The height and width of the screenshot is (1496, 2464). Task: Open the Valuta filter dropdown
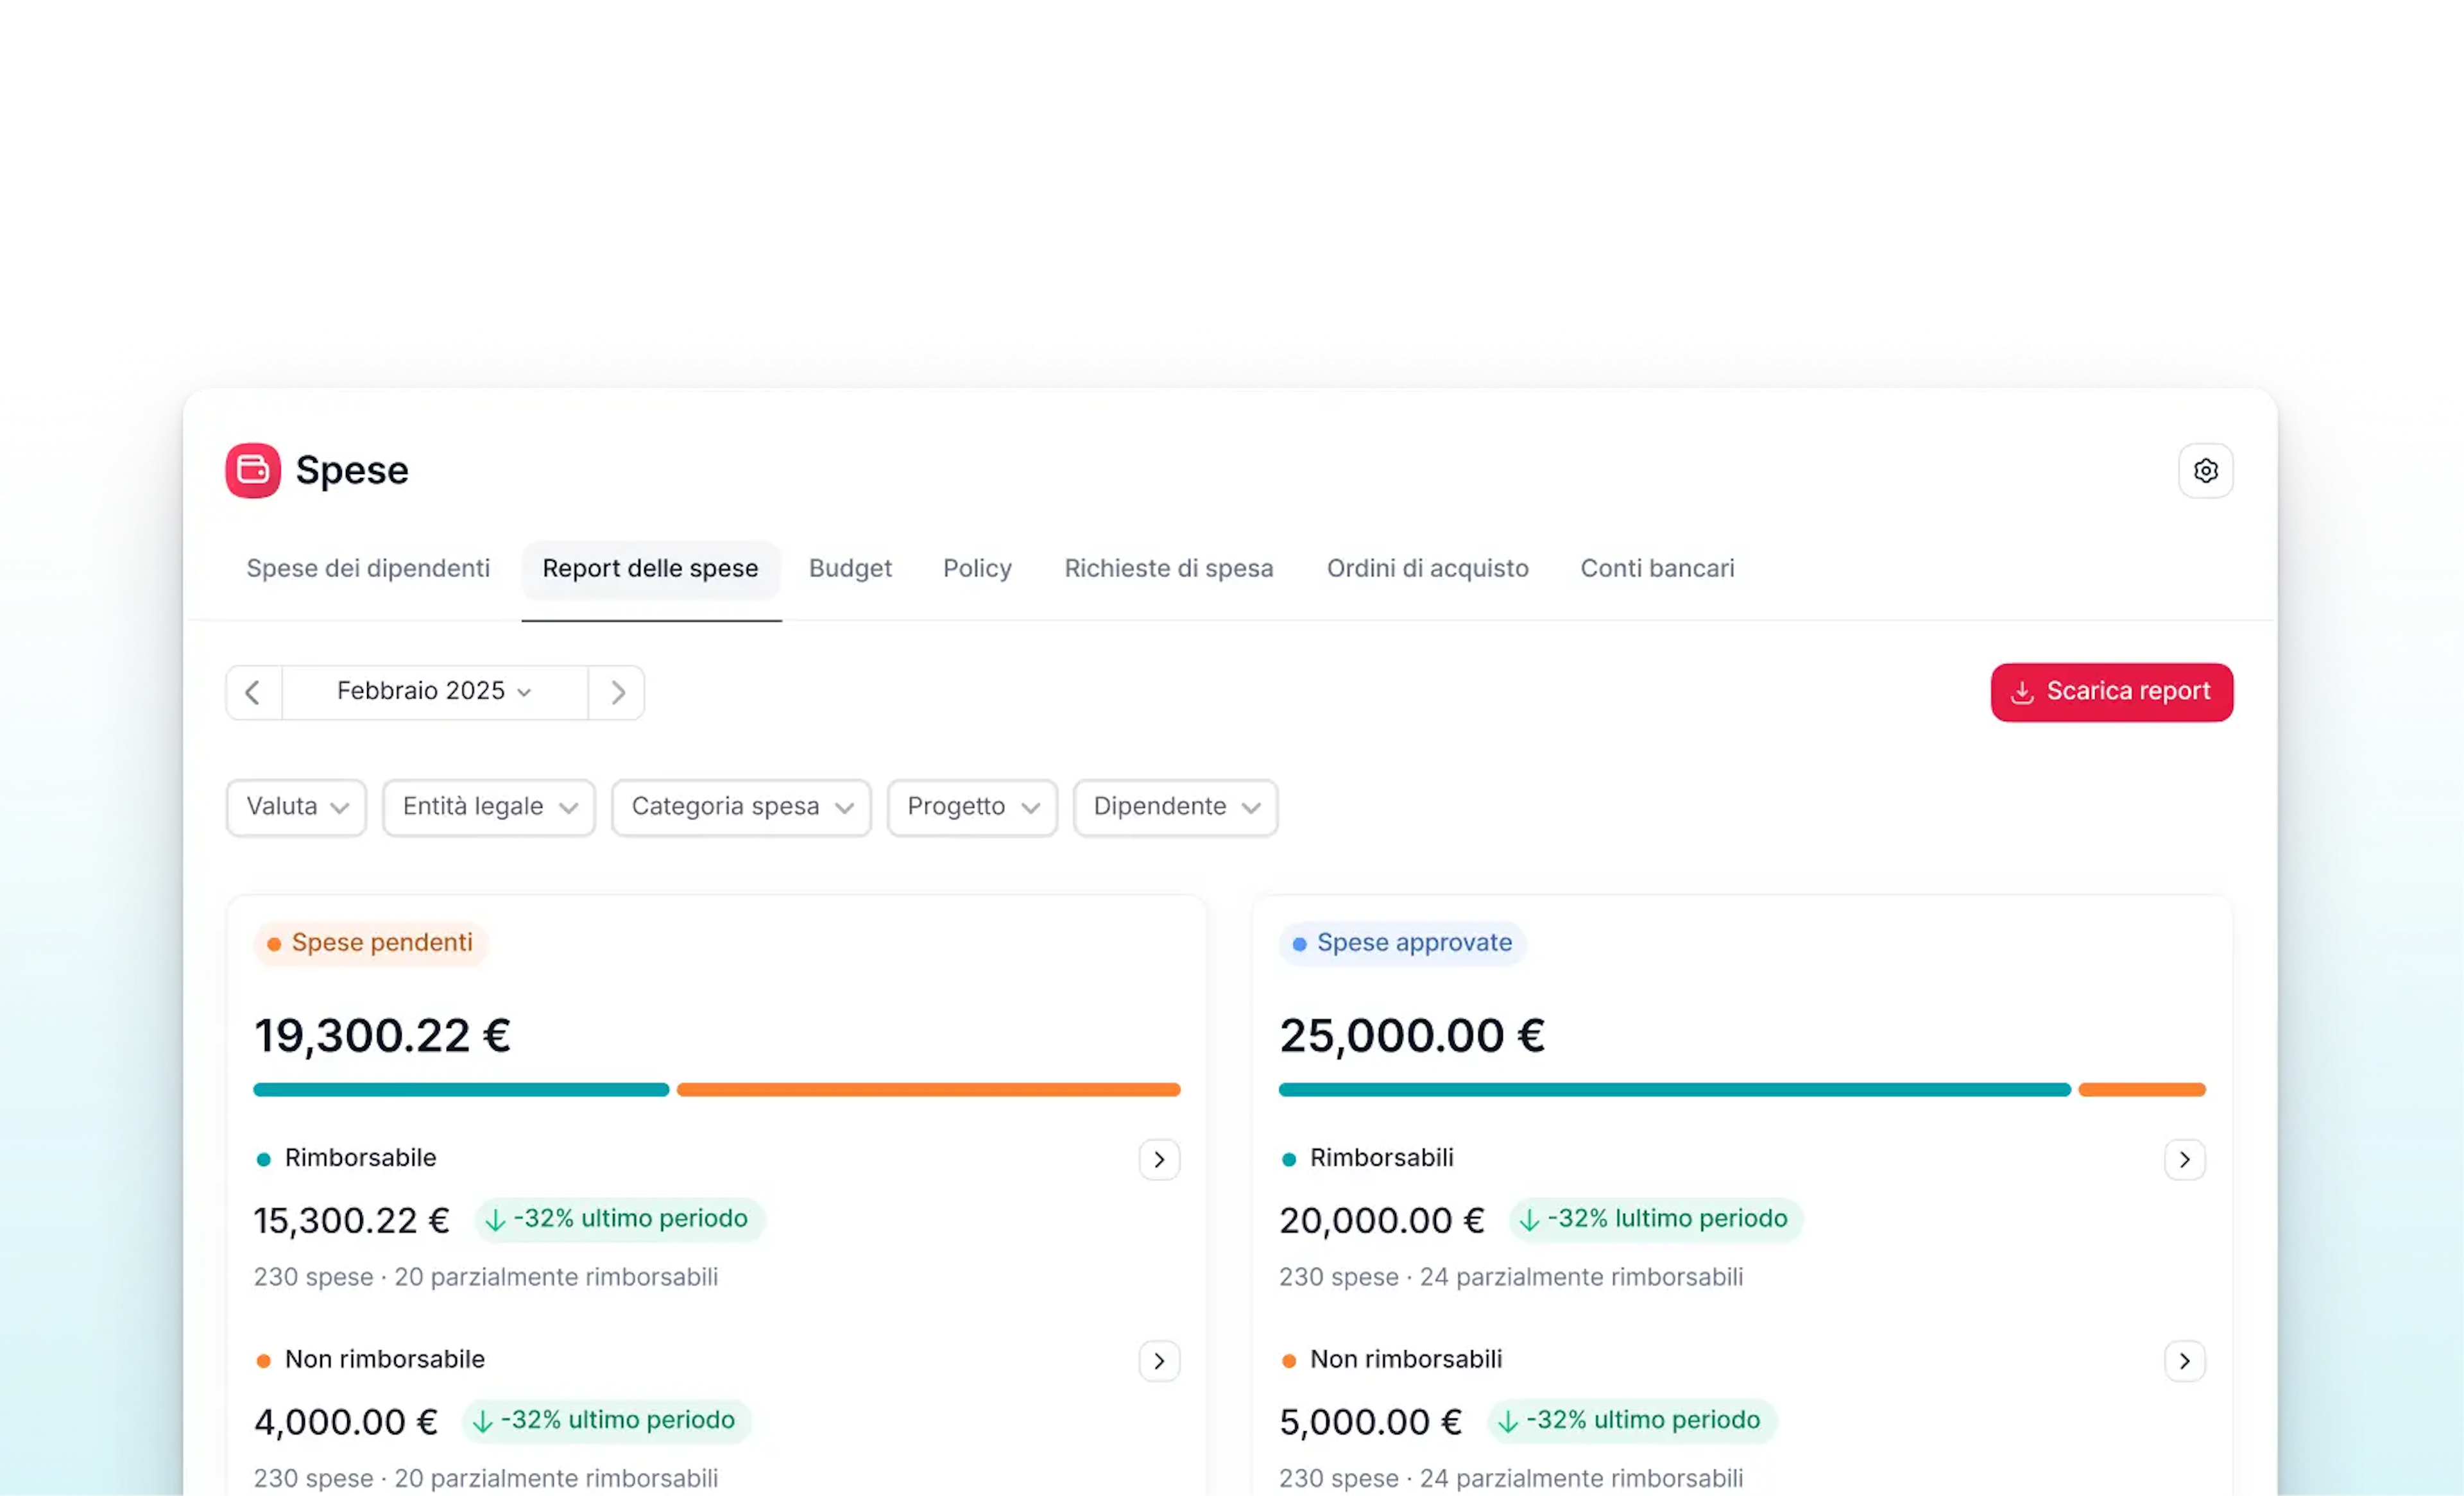pos(296,807)
